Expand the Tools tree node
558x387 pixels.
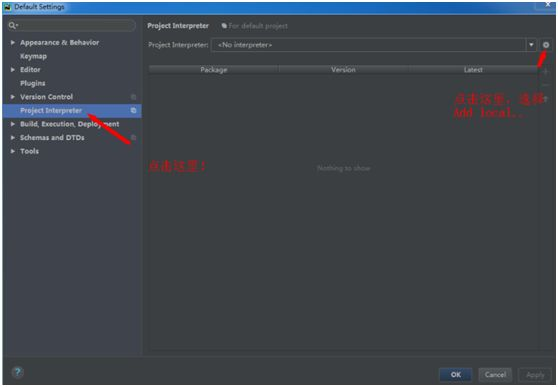pyautogui.click(x=12, y=151)
